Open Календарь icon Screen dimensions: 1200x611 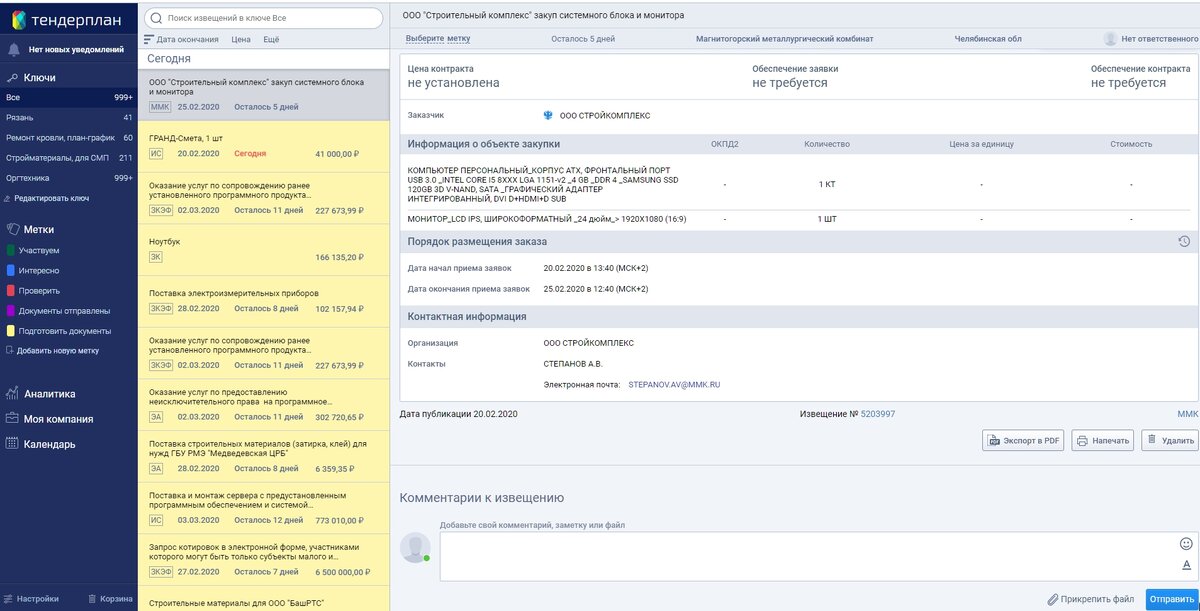point(13,444)
